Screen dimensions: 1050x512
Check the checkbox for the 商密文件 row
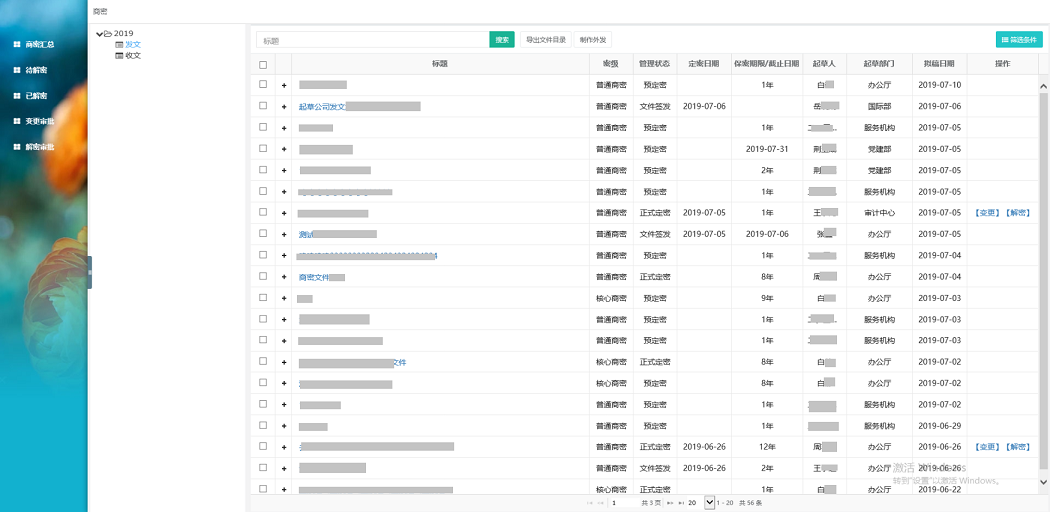pos(263,276)
